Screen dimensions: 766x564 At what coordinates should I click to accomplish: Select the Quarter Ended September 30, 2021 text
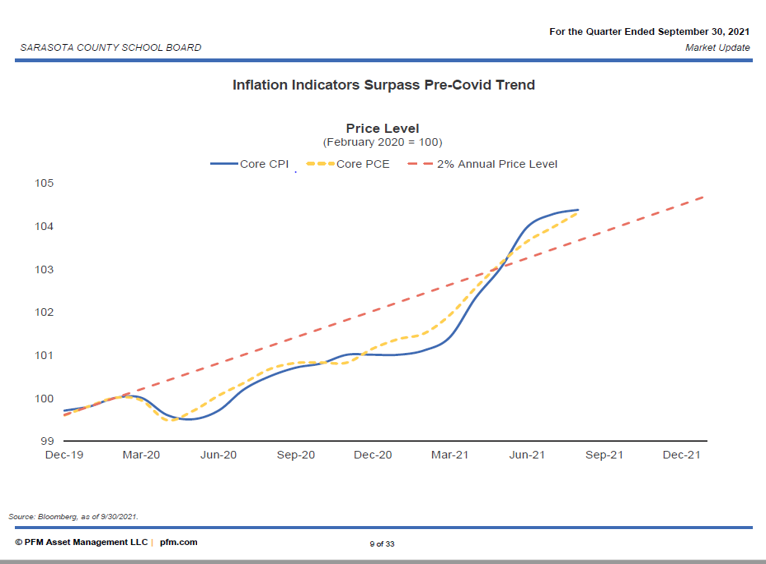(x=649, y=32)
